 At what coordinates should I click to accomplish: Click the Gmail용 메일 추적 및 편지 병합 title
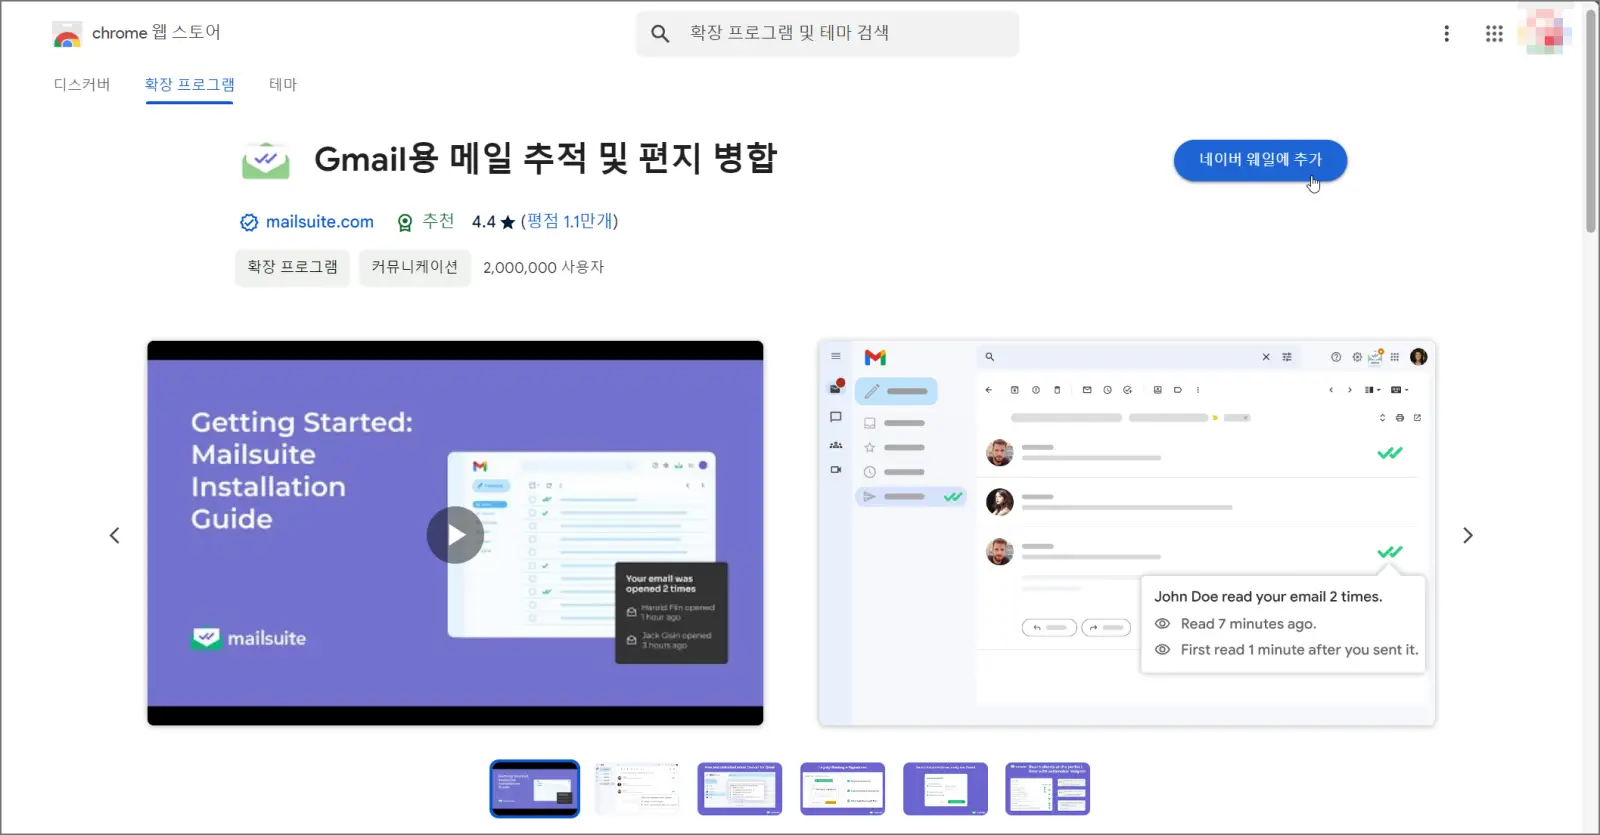point(545,159)
